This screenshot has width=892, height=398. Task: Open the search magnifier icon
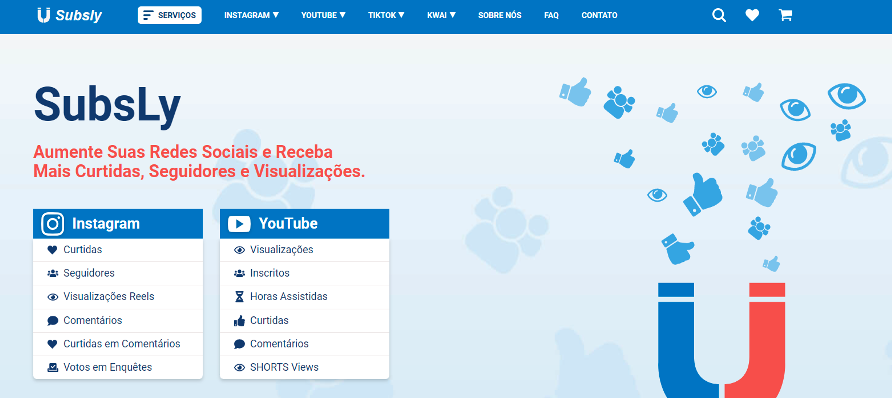(719, 15)
